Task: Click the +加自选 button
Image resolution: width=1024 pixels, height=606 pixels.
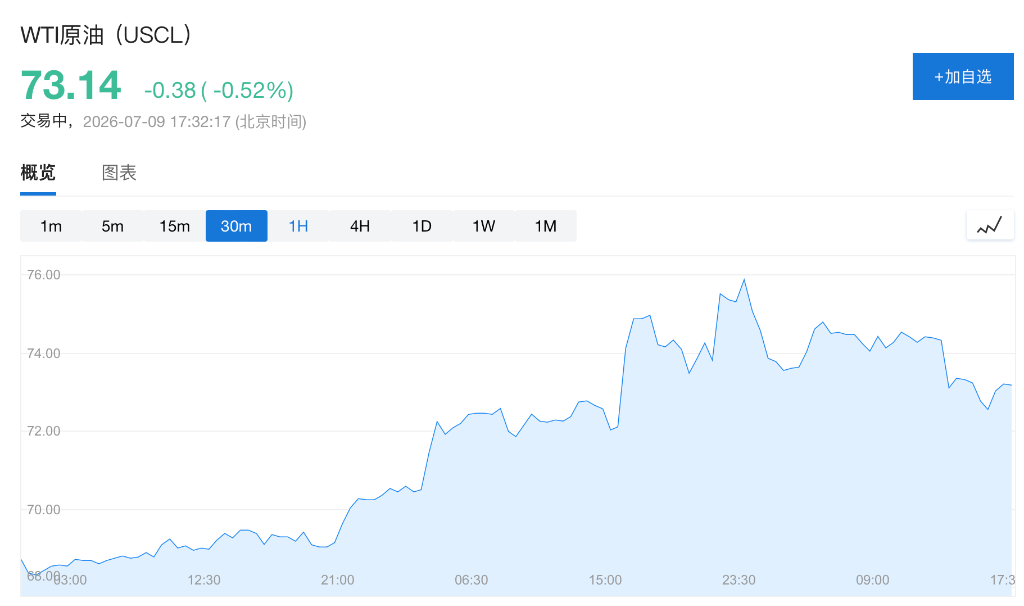Action: coord(963,76)
